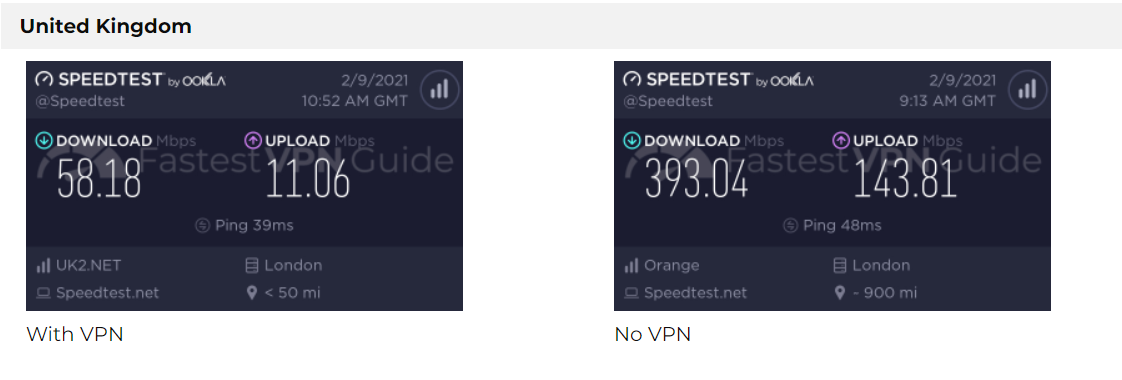
Task: Click the ping icon beside Ping 39ms
Action: click(203, 226)
